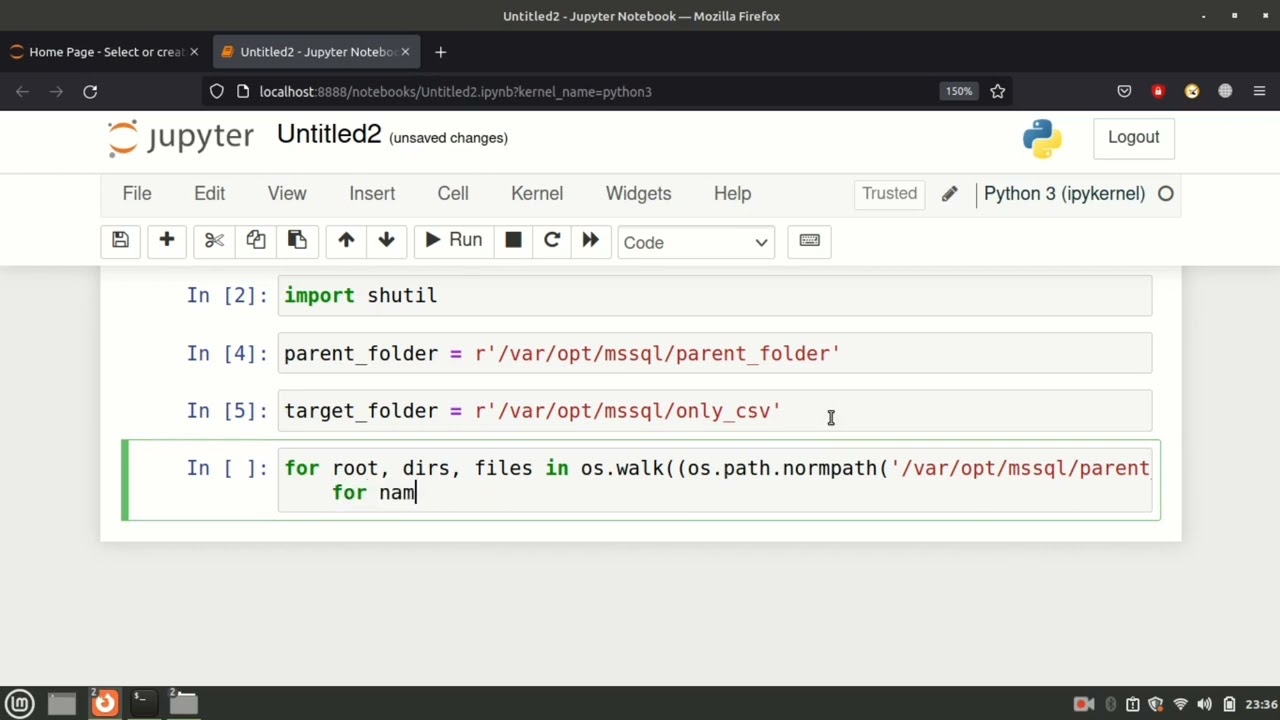Move the selected cell down
Image resolution: width=1280 pixels, height=720 pixels.
point(387,241)
